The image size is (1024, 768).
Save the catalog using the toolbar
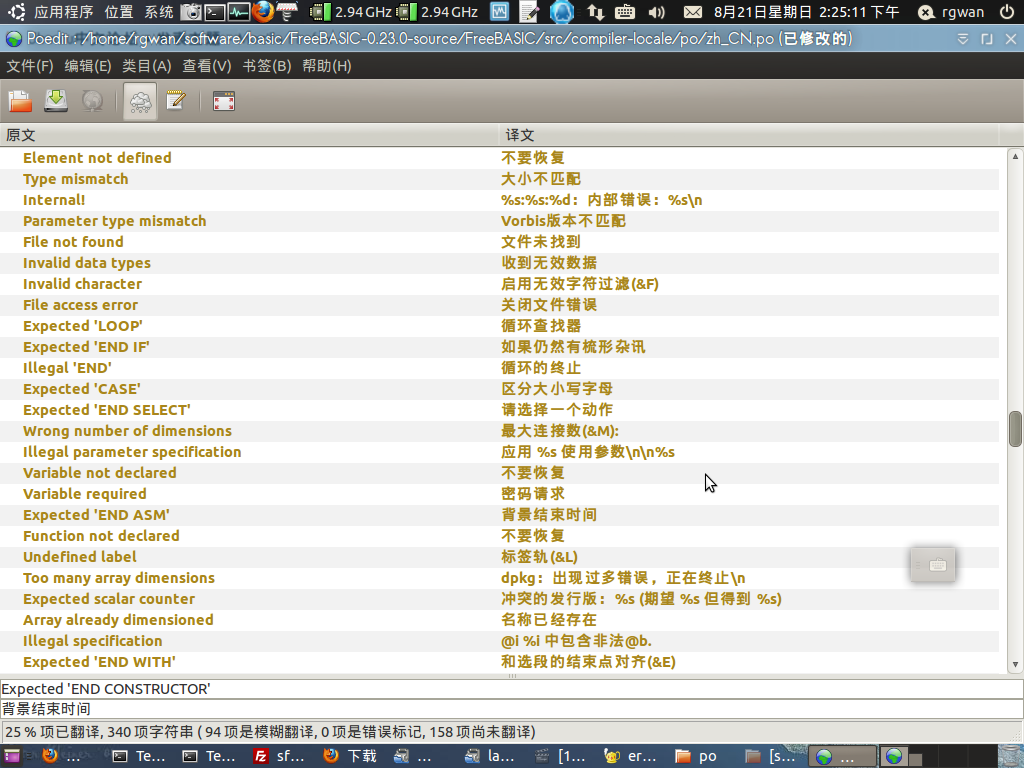coord(56,101)
